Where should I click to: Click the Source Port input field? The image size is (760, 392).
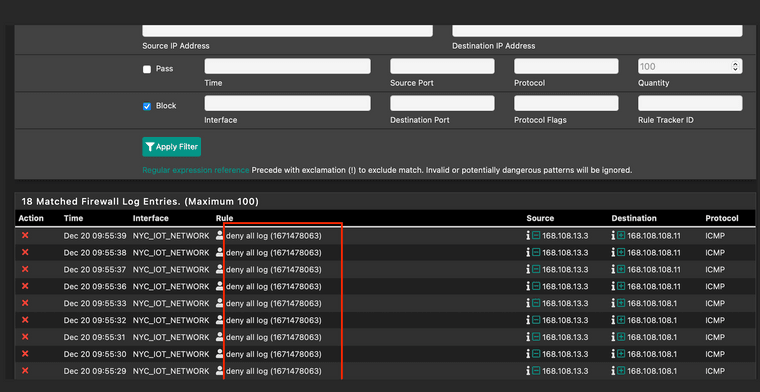point(443,66)
